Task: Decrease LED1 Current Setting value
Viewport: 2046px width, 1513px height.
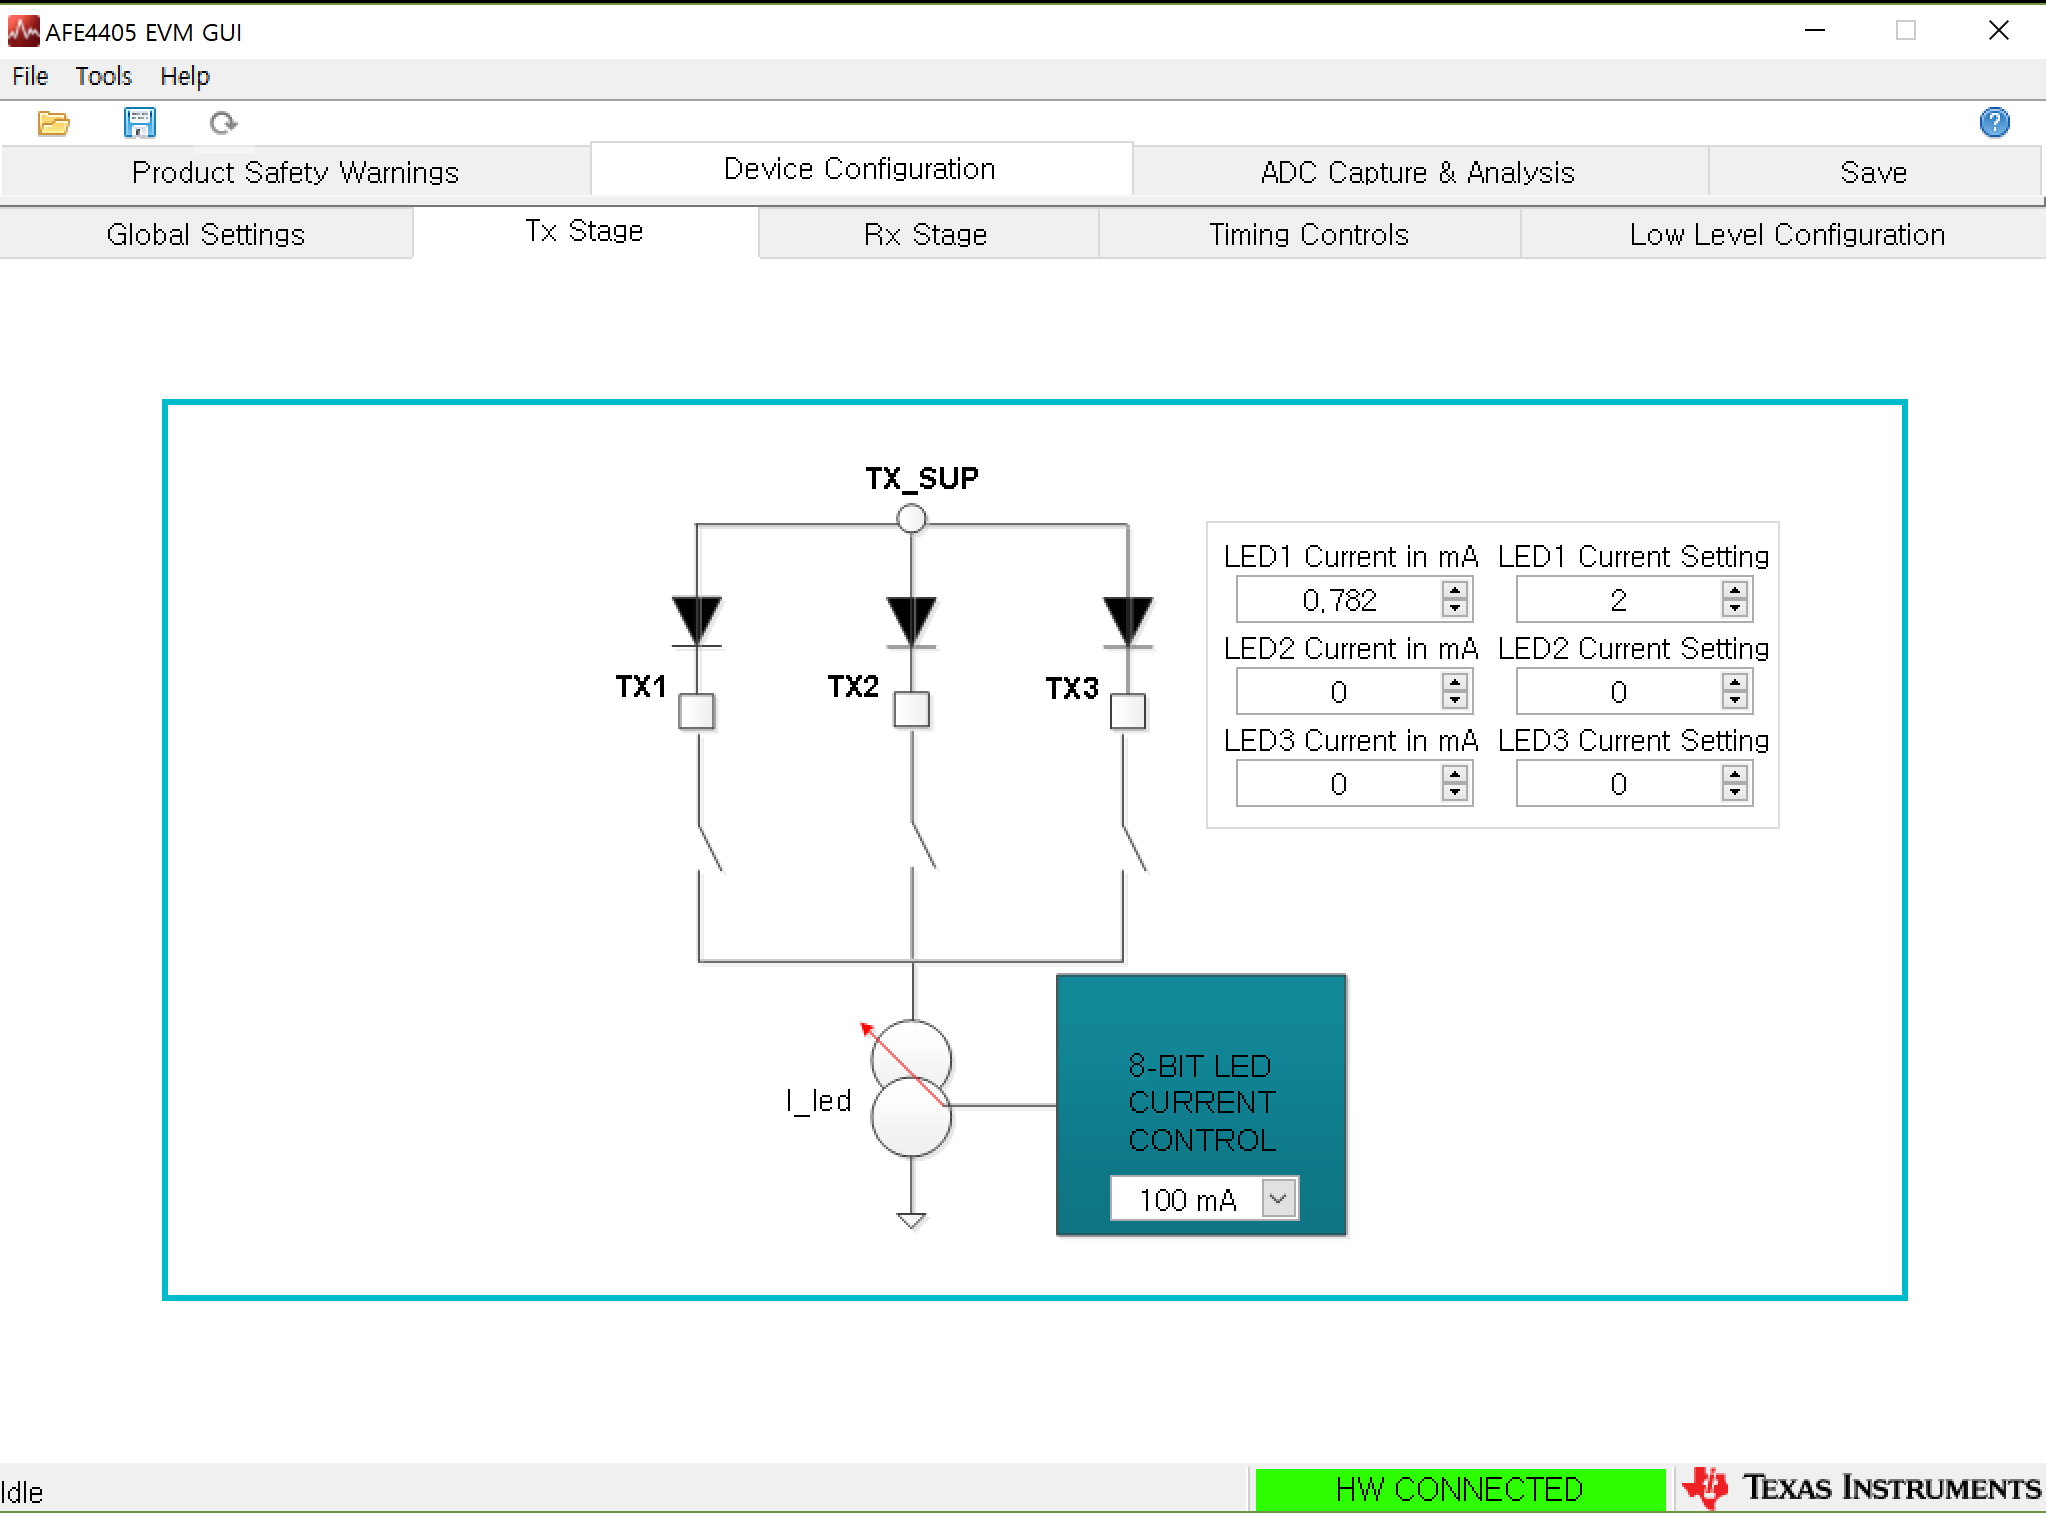Action: [1735, 609]
